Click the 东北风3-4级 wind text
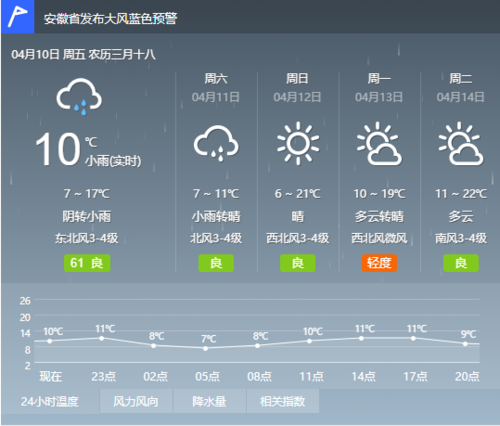The height and width of the screenshot is (426, 500). tap(87, 238)
